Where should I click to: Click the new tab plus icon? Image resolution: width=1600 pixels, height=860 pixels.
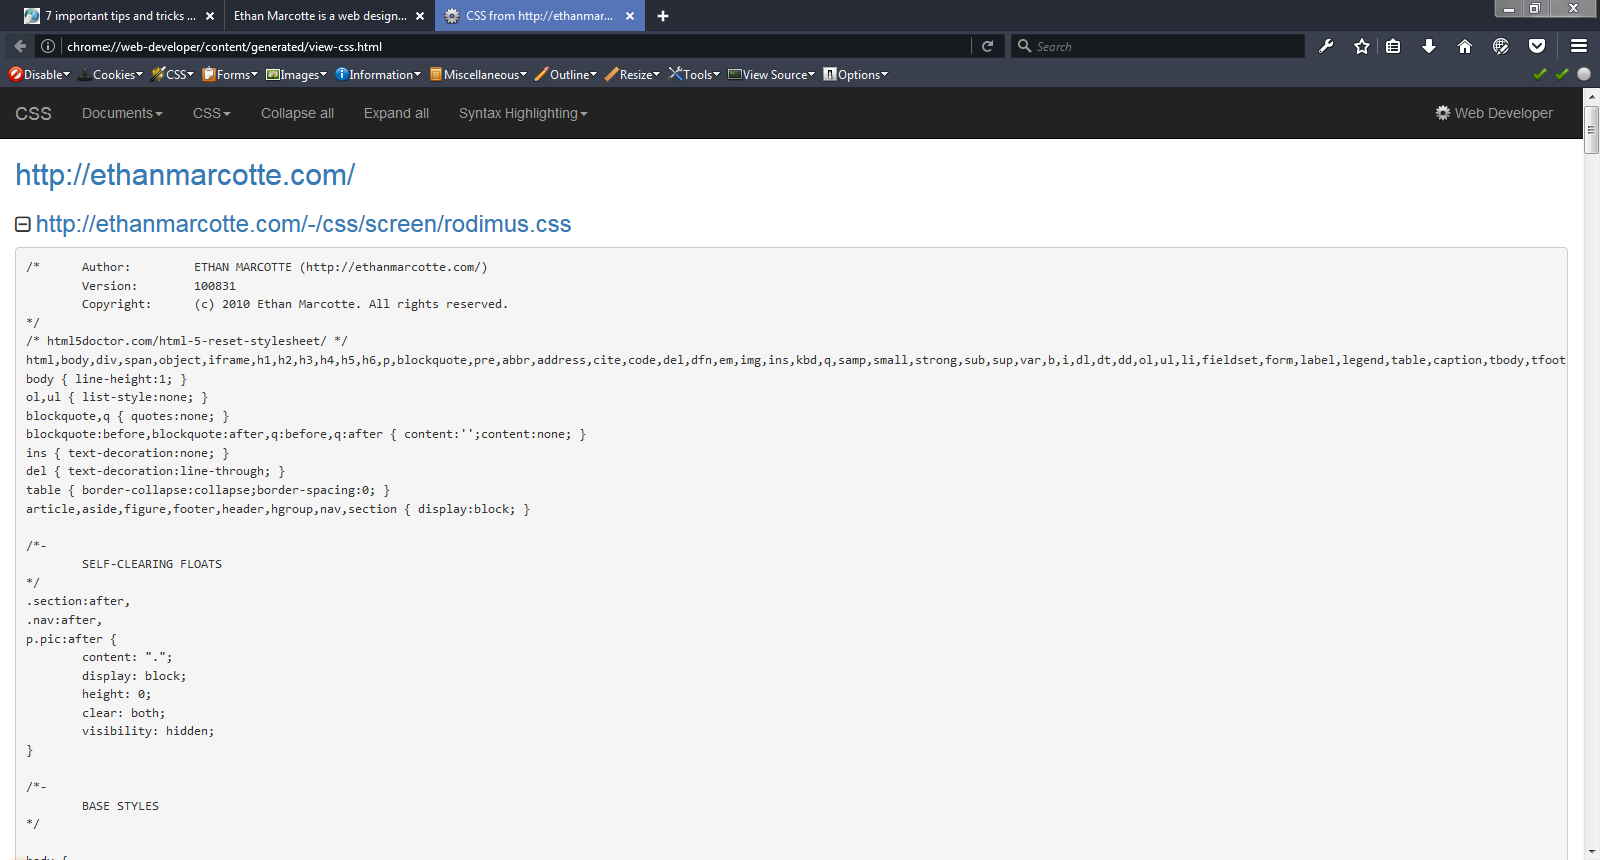[x=663, y=16]
